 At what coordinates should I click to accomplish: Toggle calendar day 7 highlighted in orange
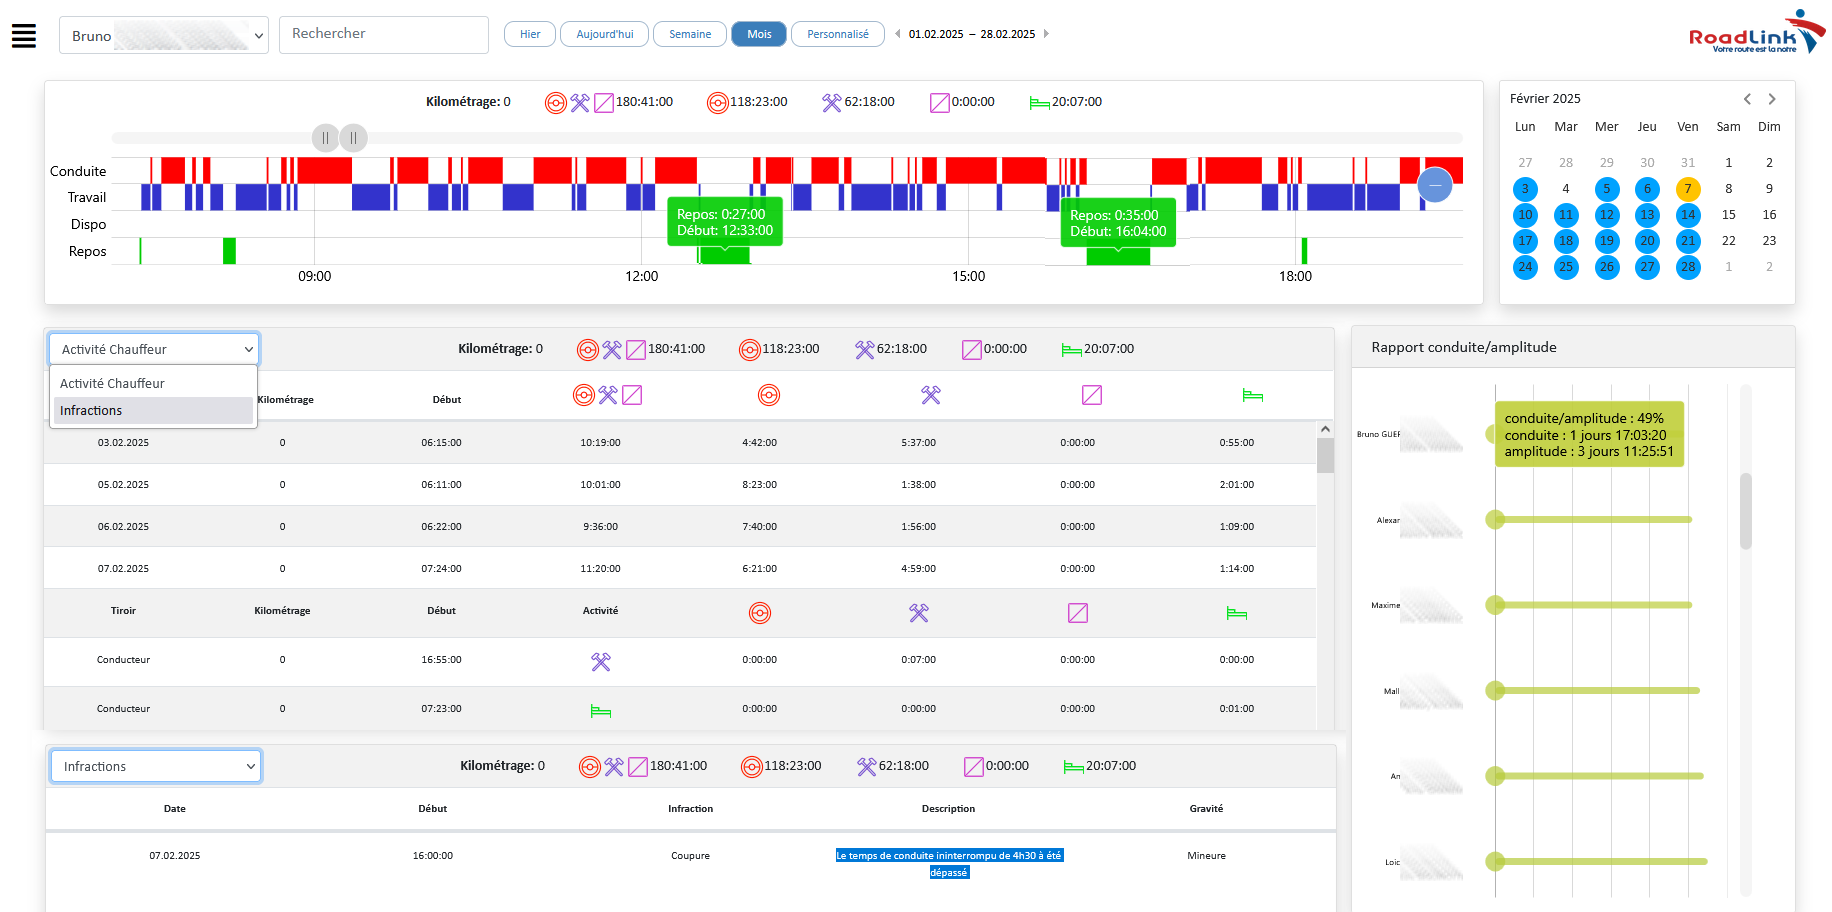tap(1687, 189)
